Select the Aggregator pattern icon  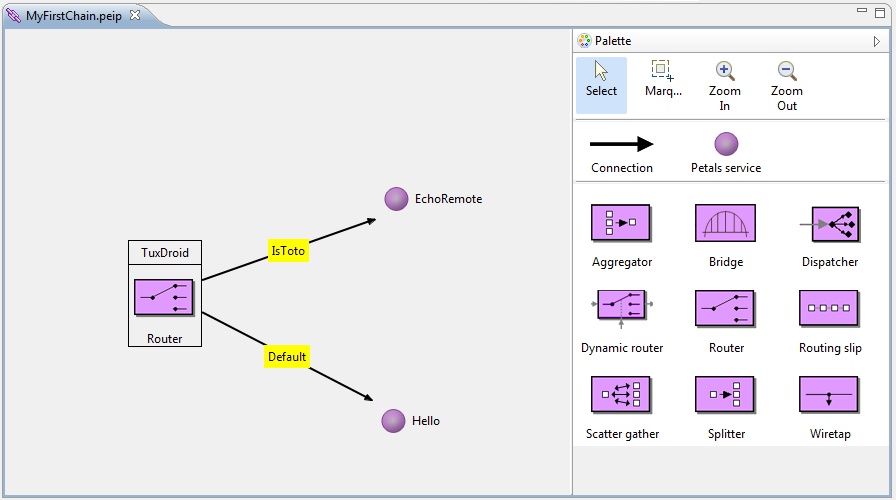(621, 224)
